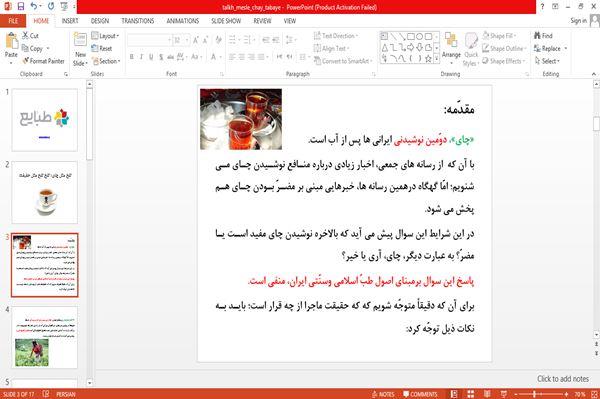Switch to the TRANSITIONS tab
600x399 pixels.
coord(137,21)
